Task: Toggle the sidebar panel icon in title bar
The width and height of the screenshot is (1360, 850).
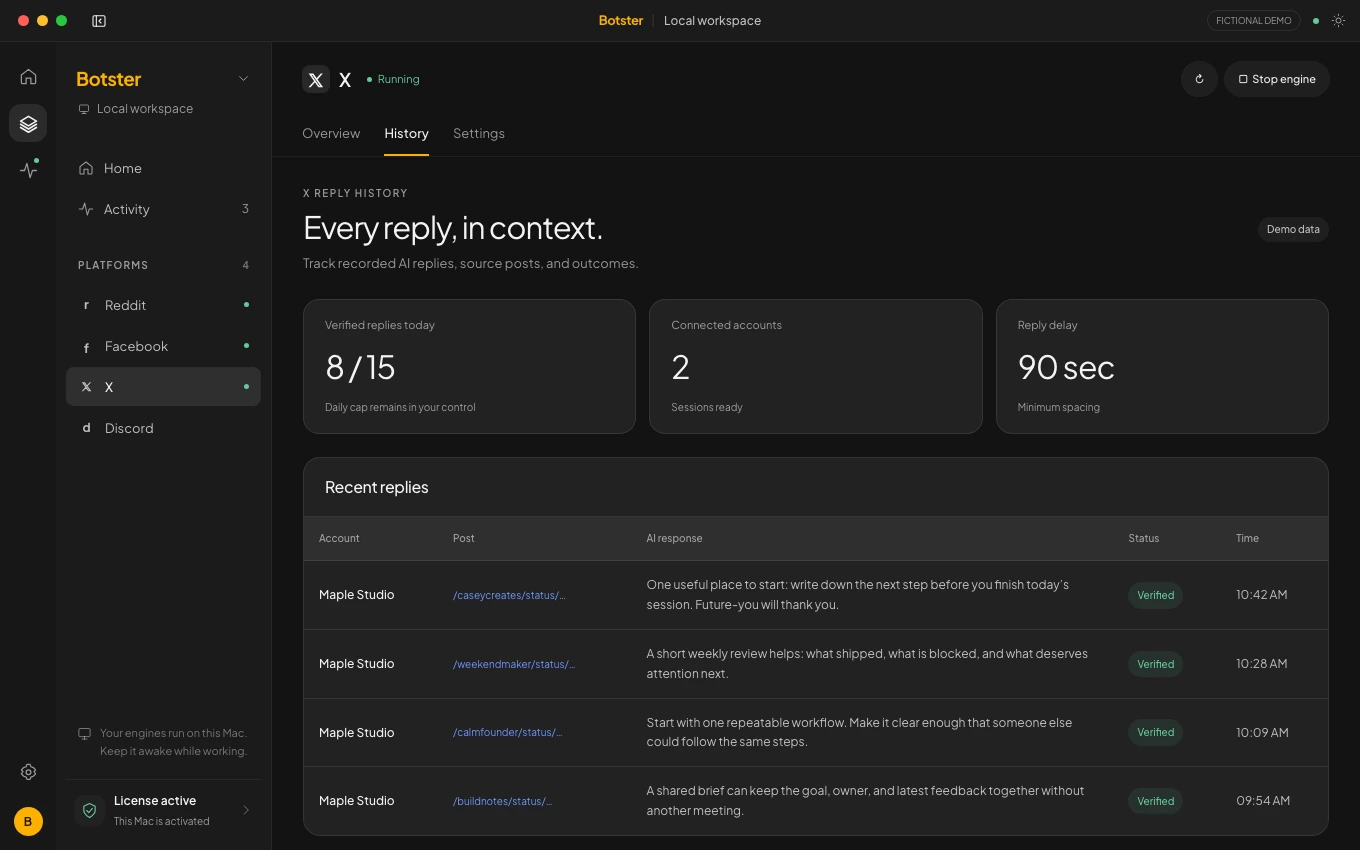Action: [x=99, y=20]
